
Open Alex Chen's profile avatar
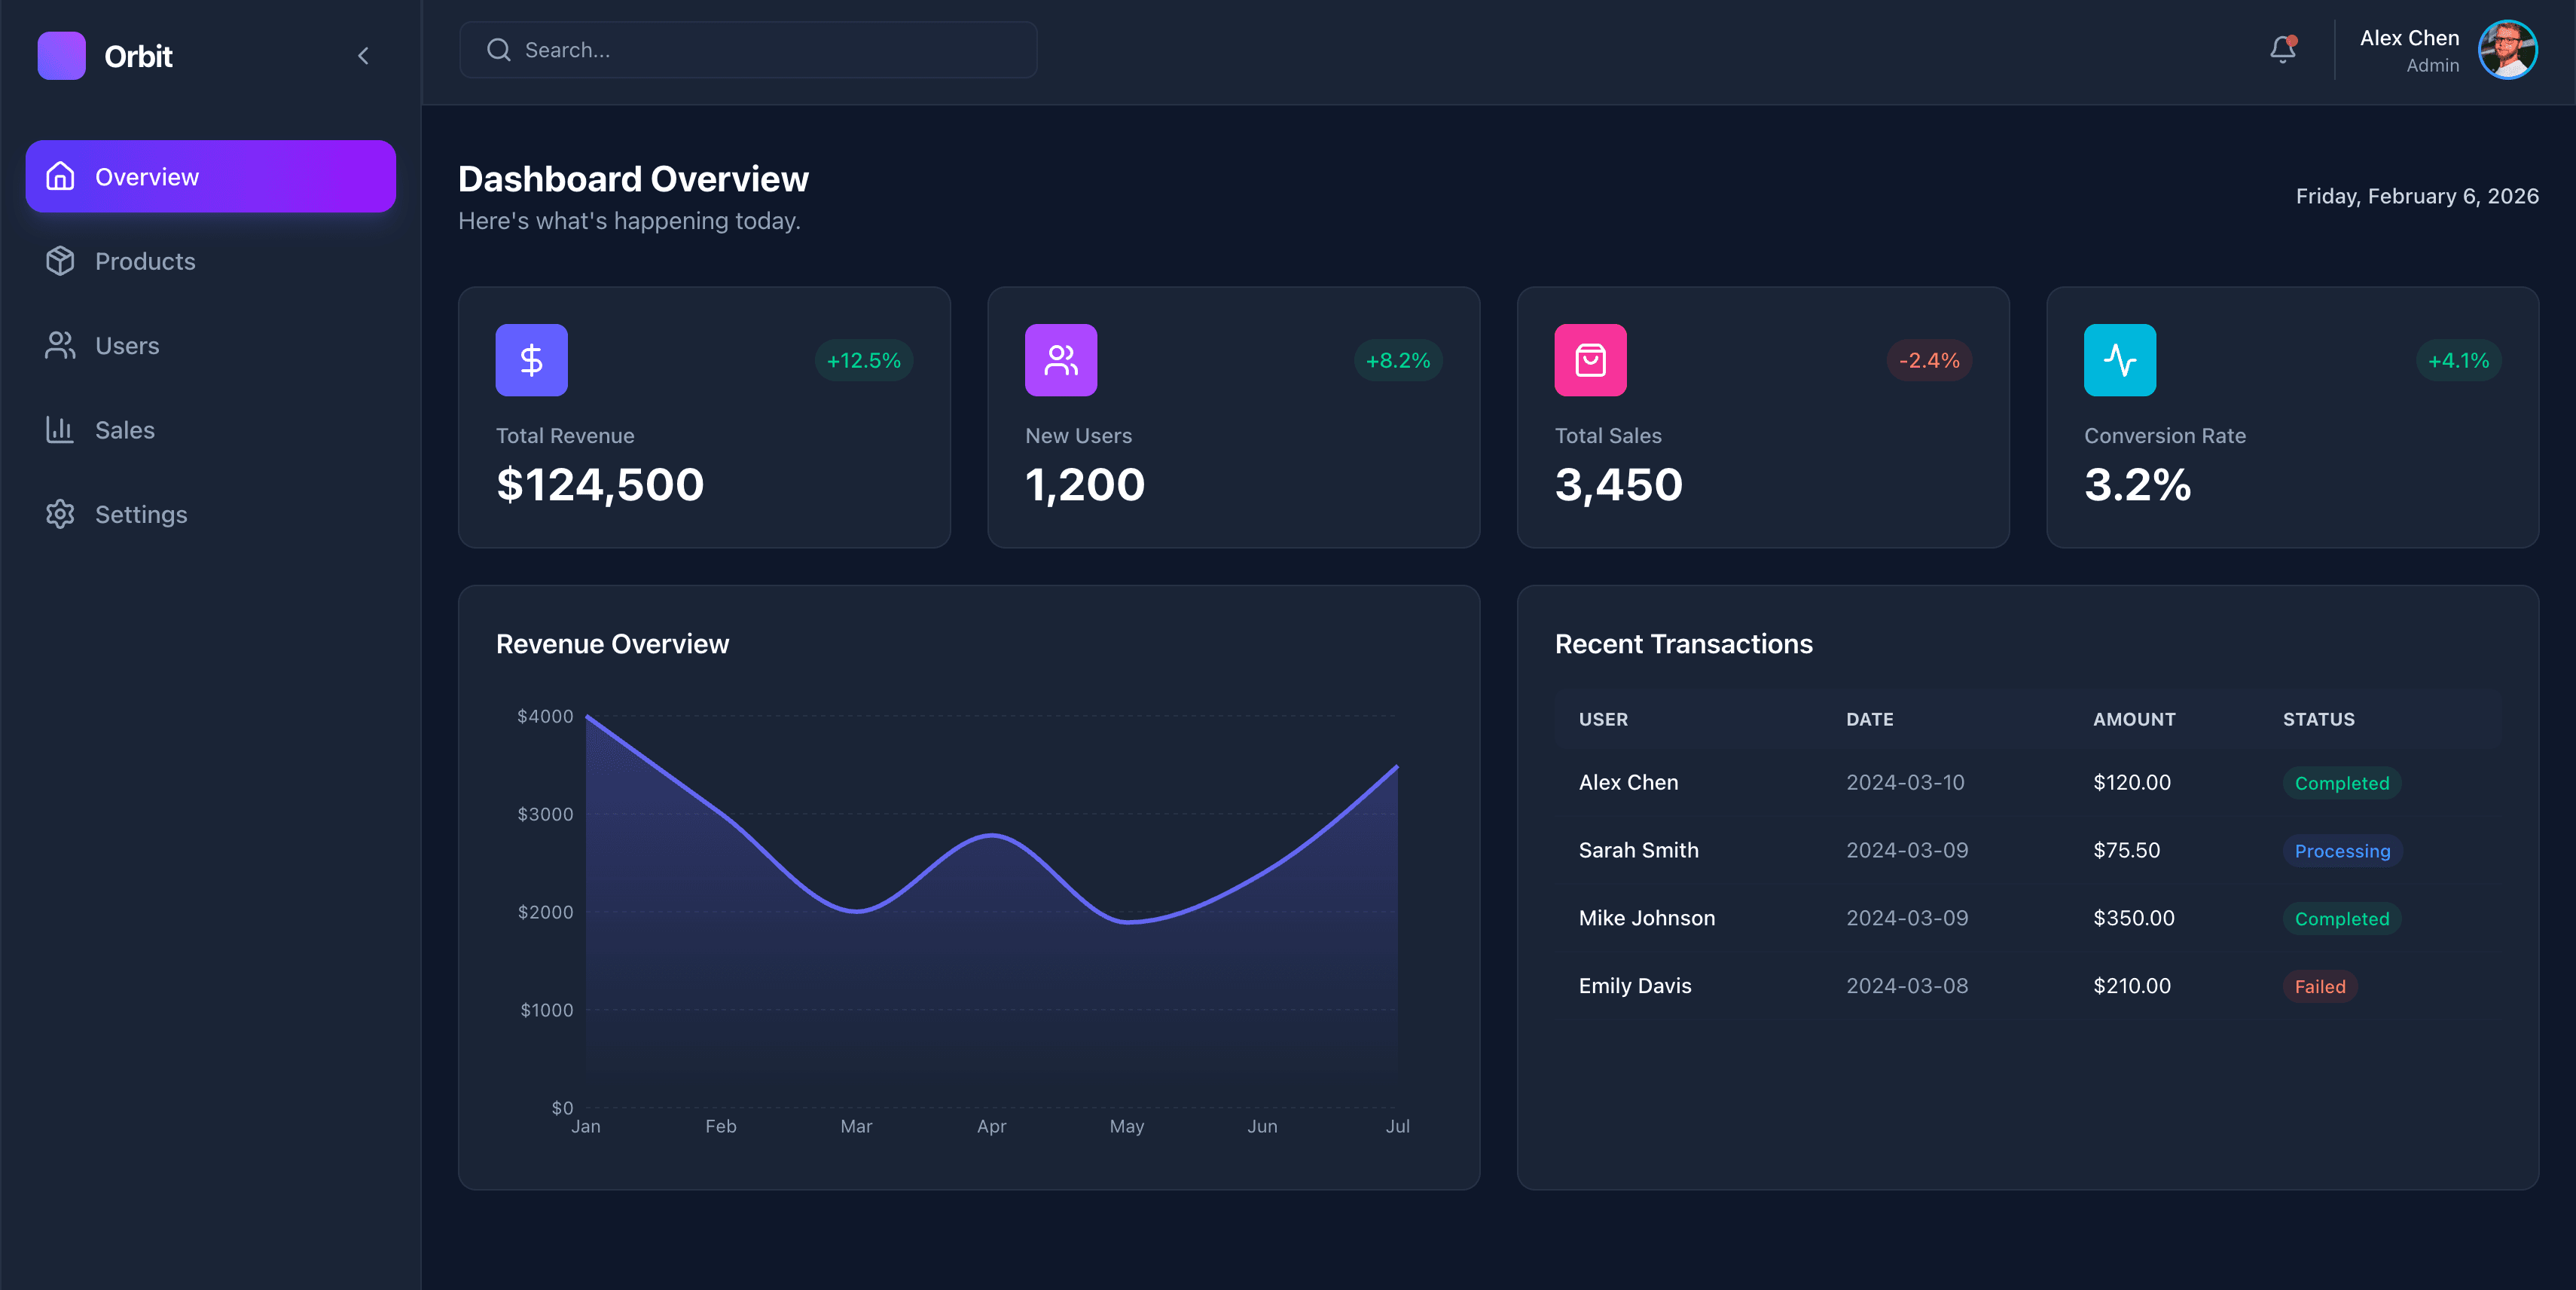coord(2507,49)
